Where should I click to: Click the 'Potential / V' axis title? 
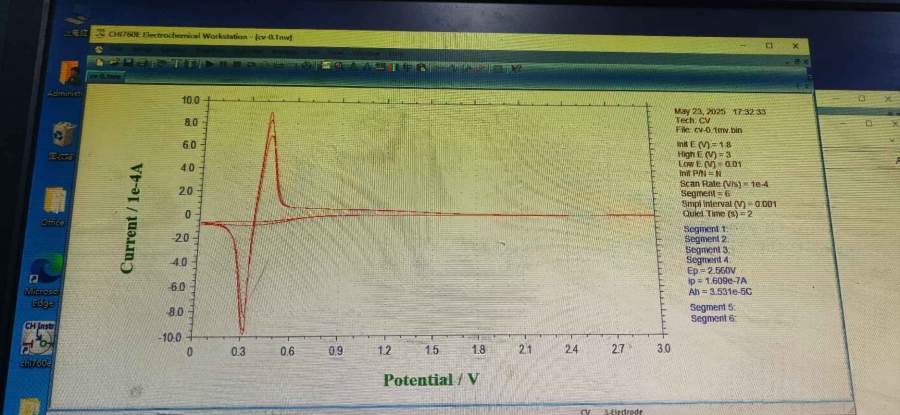click(430, 380)
